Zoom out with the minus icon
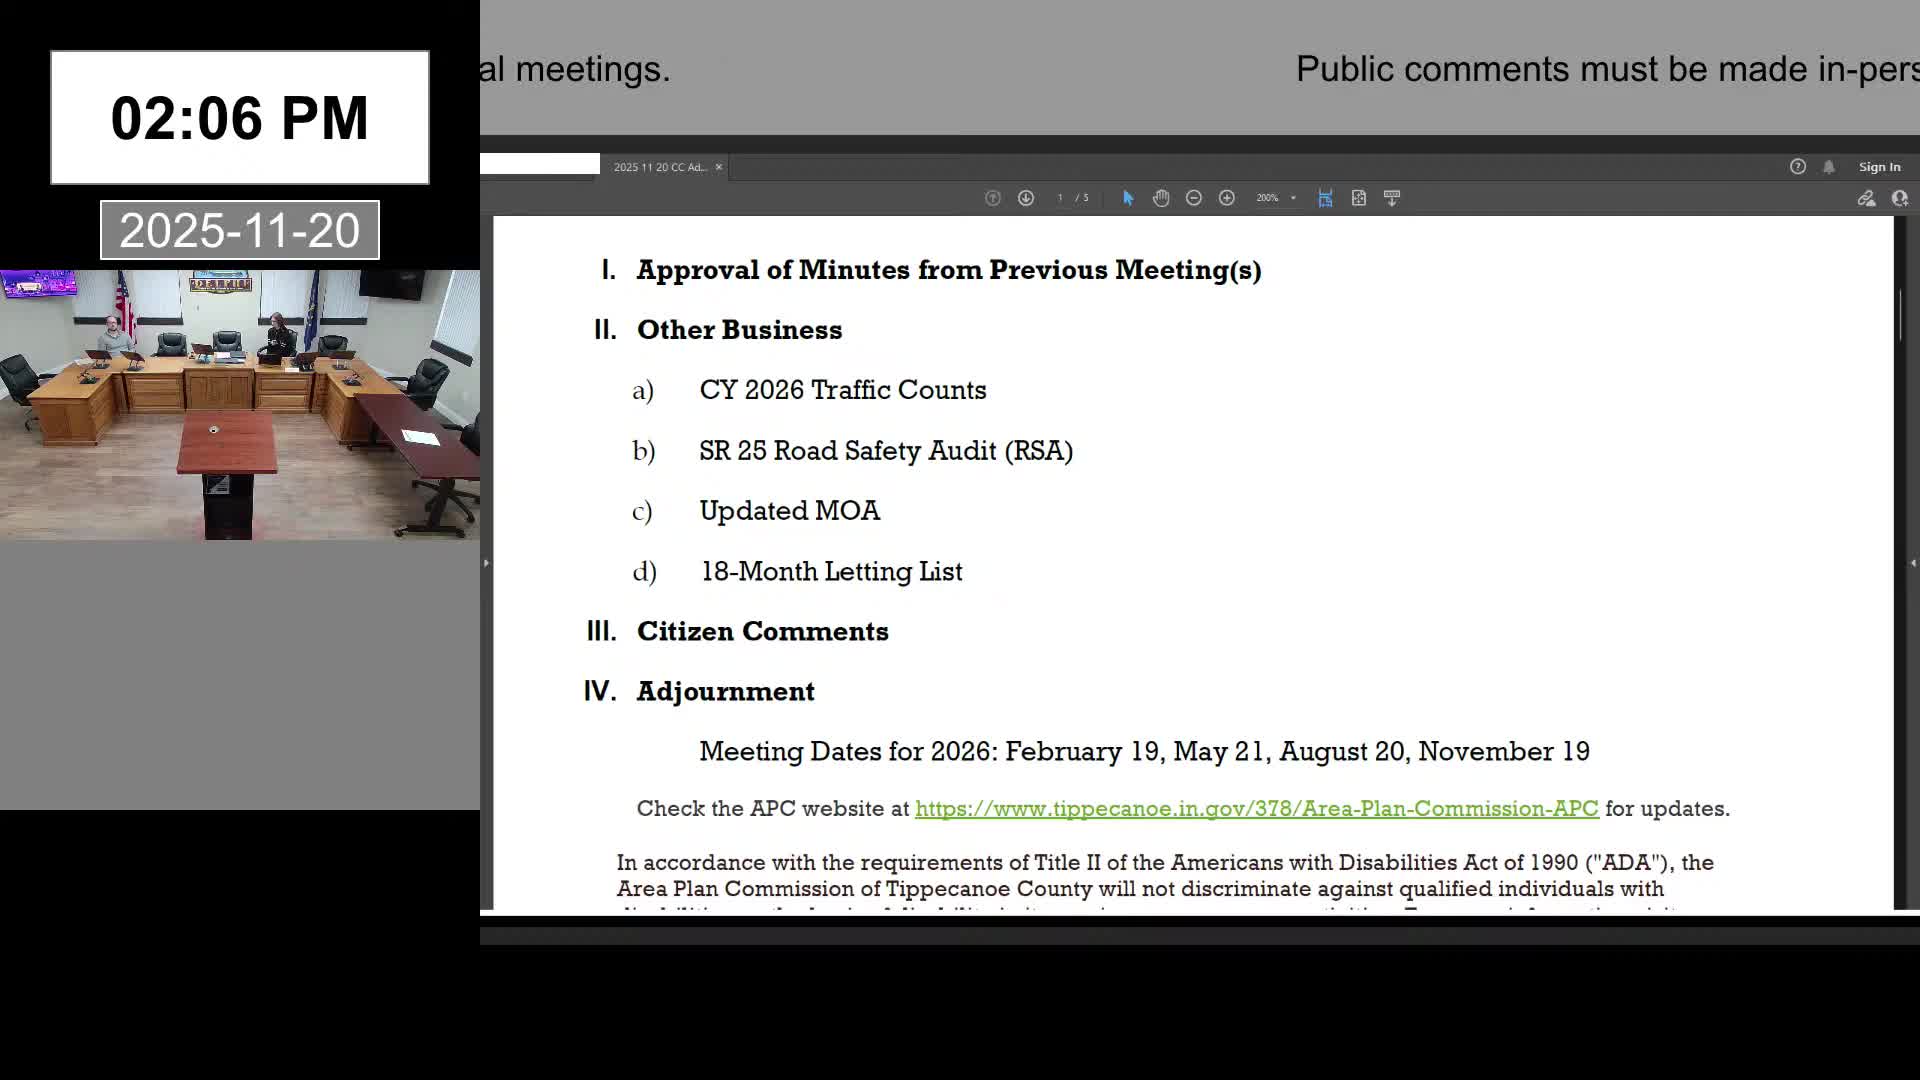Viewport: 1920px width, 1080px height. [x=1194, y=198]
